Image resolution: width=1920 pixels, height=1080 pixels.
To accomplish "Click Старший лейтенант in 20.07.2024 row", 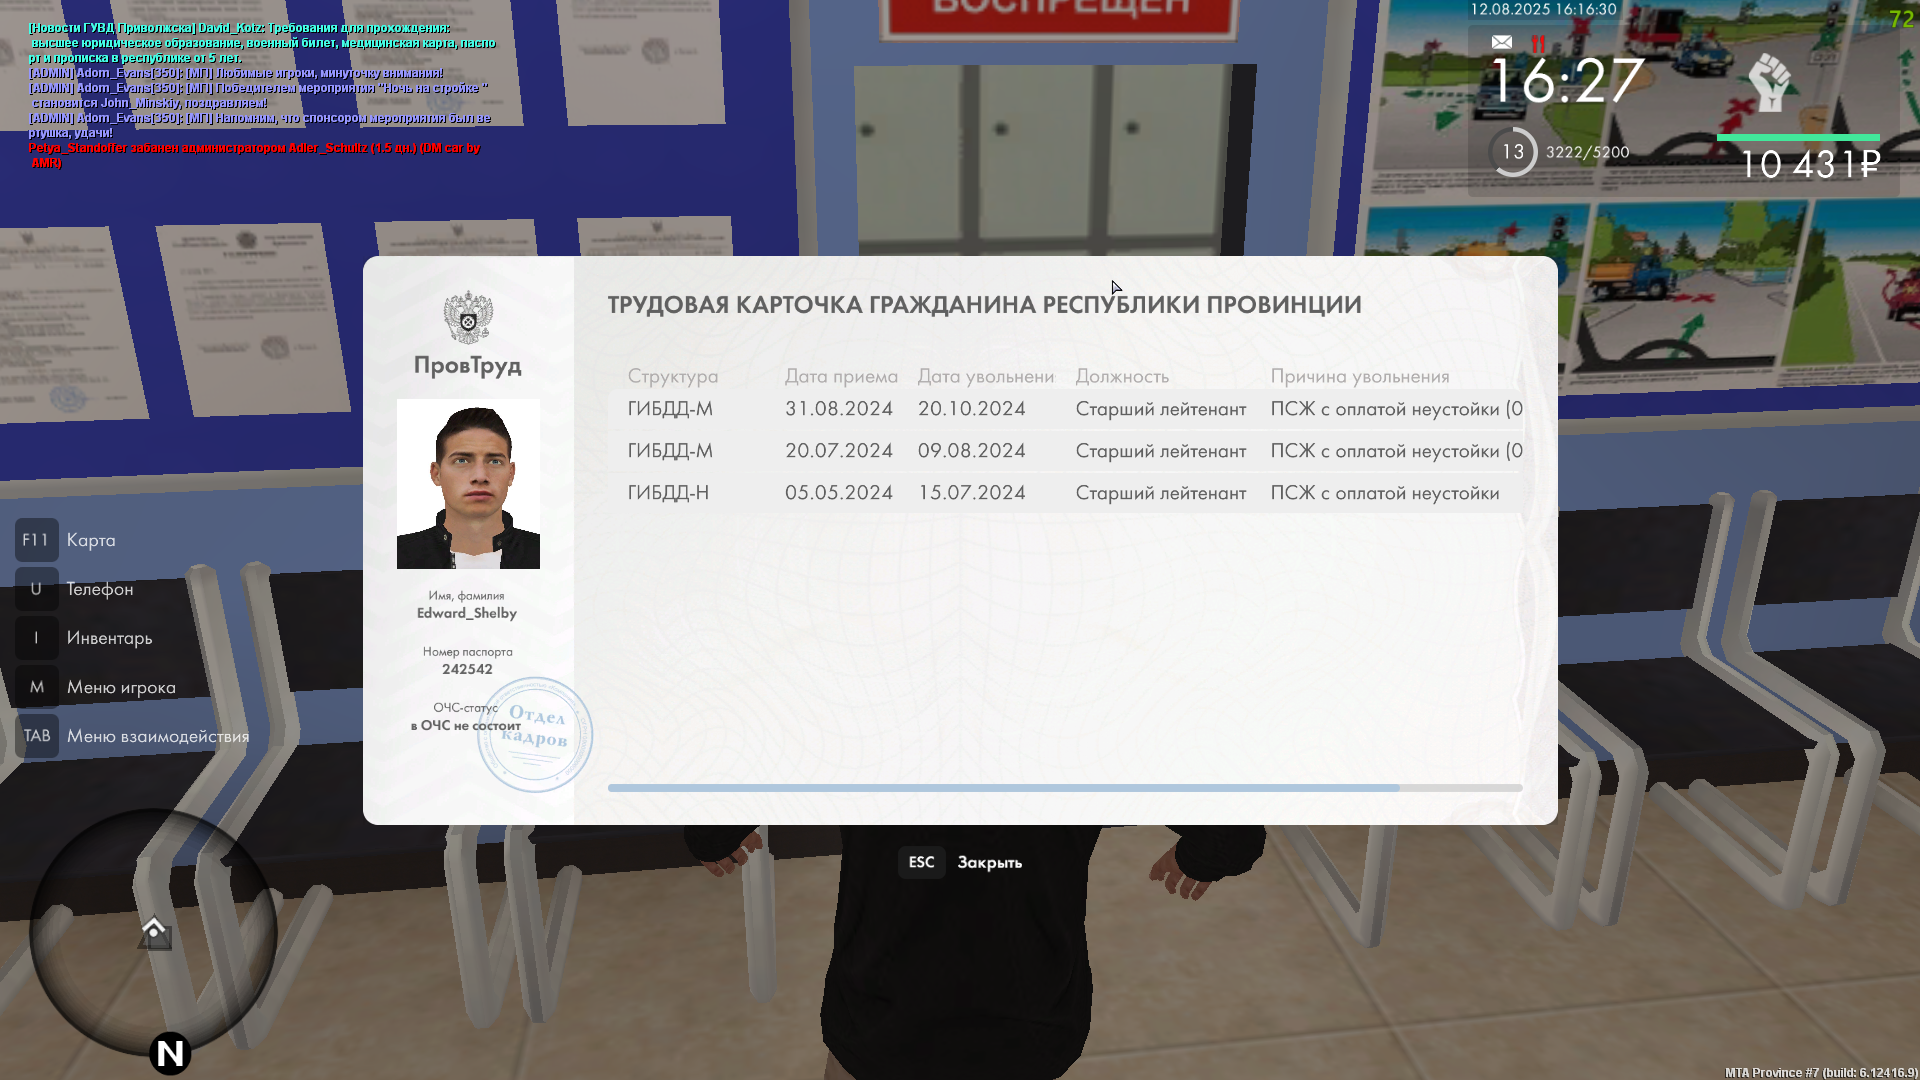I will (1161, 451).
